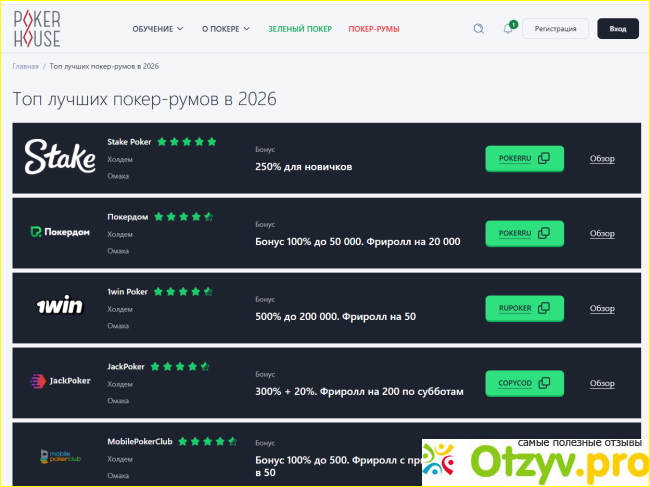Image resolution: width=650 pixels, height=487 pixels.
Task: Open the ЗЕЛЕНЫЙ ПОКЕР menu item
Action: tap(300, 29)
